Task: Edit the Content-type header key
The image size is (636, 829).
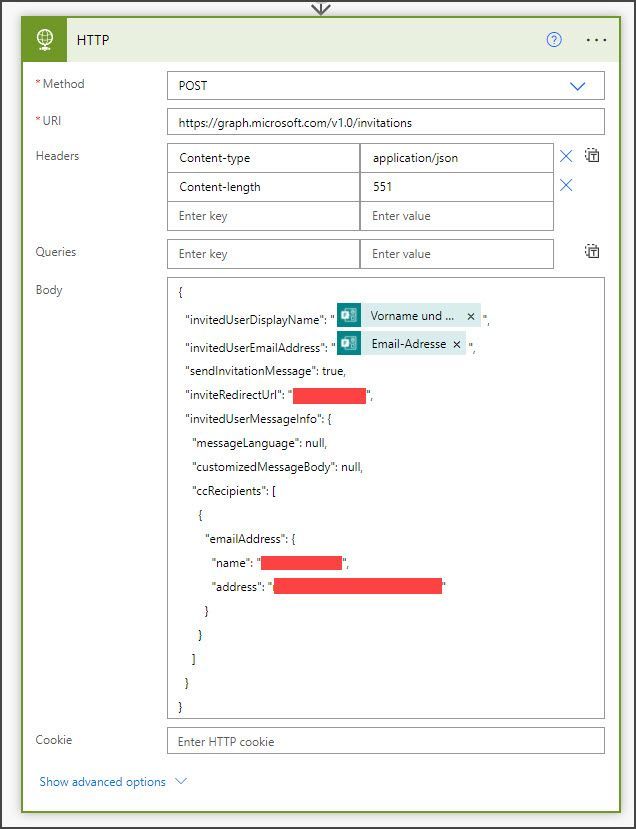Action: [263, 158]
